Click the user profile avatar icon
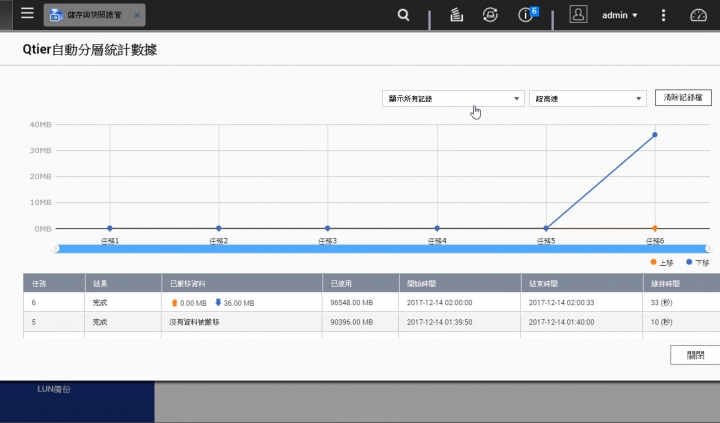720x423 pixels. tap(578, 15)
